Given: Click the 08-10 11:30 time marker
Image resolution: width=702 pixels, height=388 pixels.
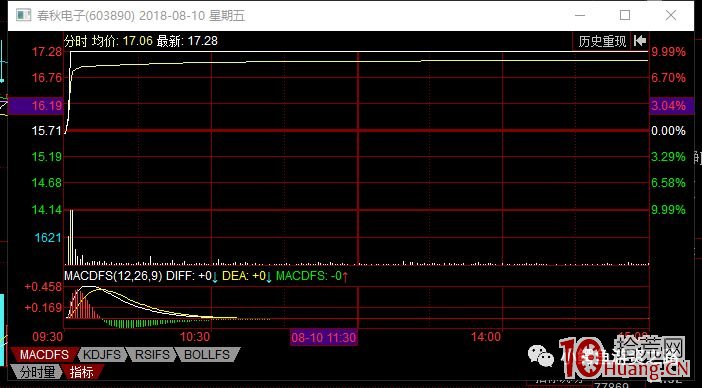Looking at the screenshot, I should [x=324, y=337].
